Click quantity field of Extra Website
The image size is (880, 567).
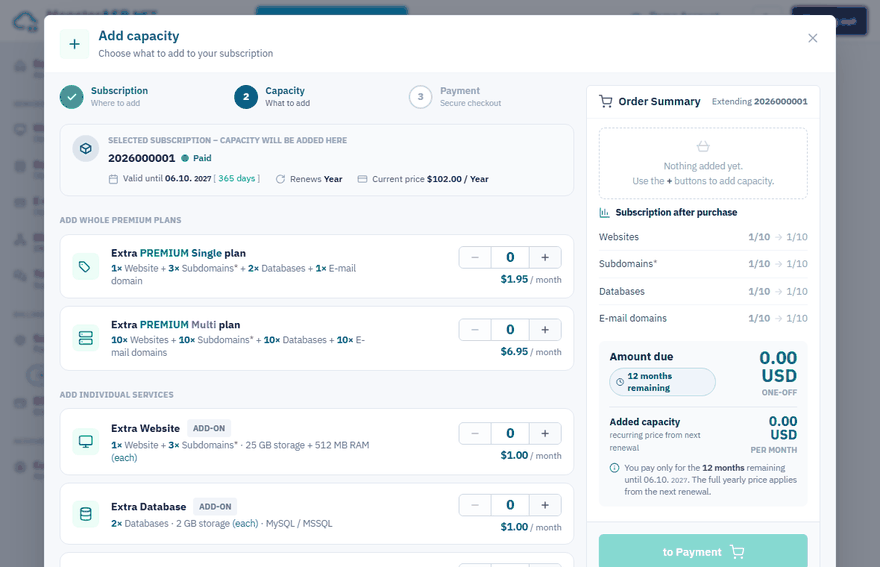pos(510,433)
